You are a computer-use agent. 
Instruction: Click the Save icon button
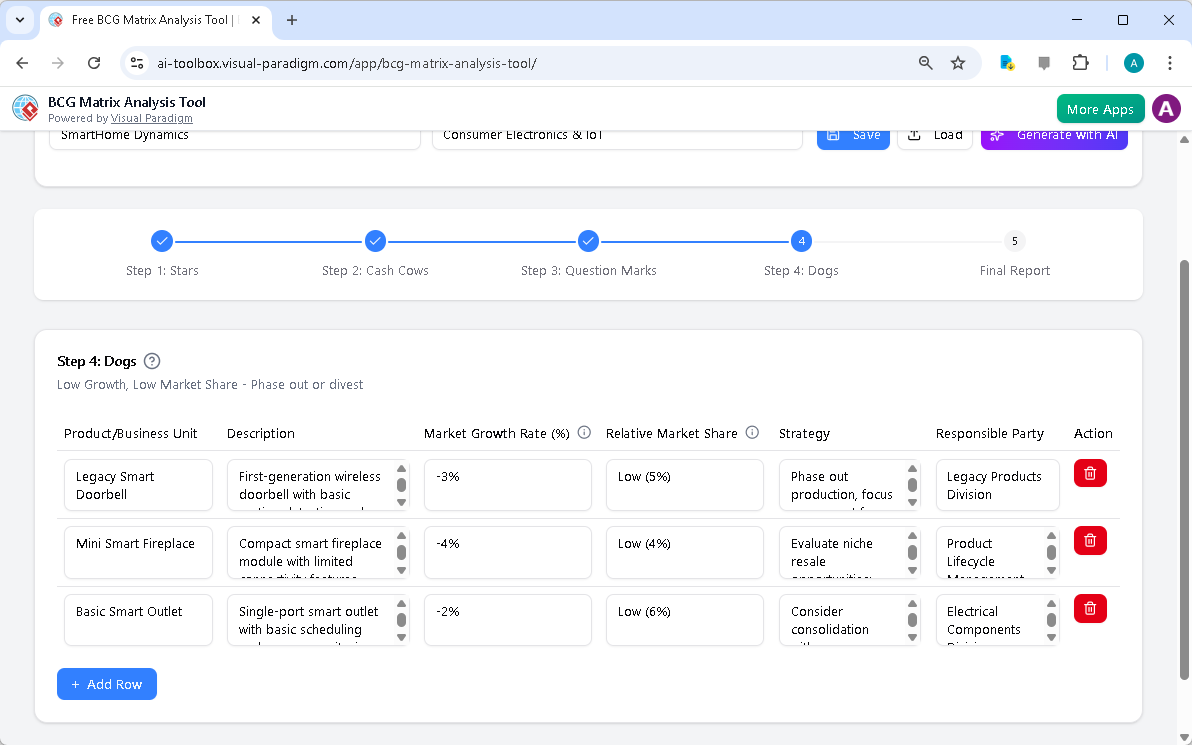pos(853,134)
